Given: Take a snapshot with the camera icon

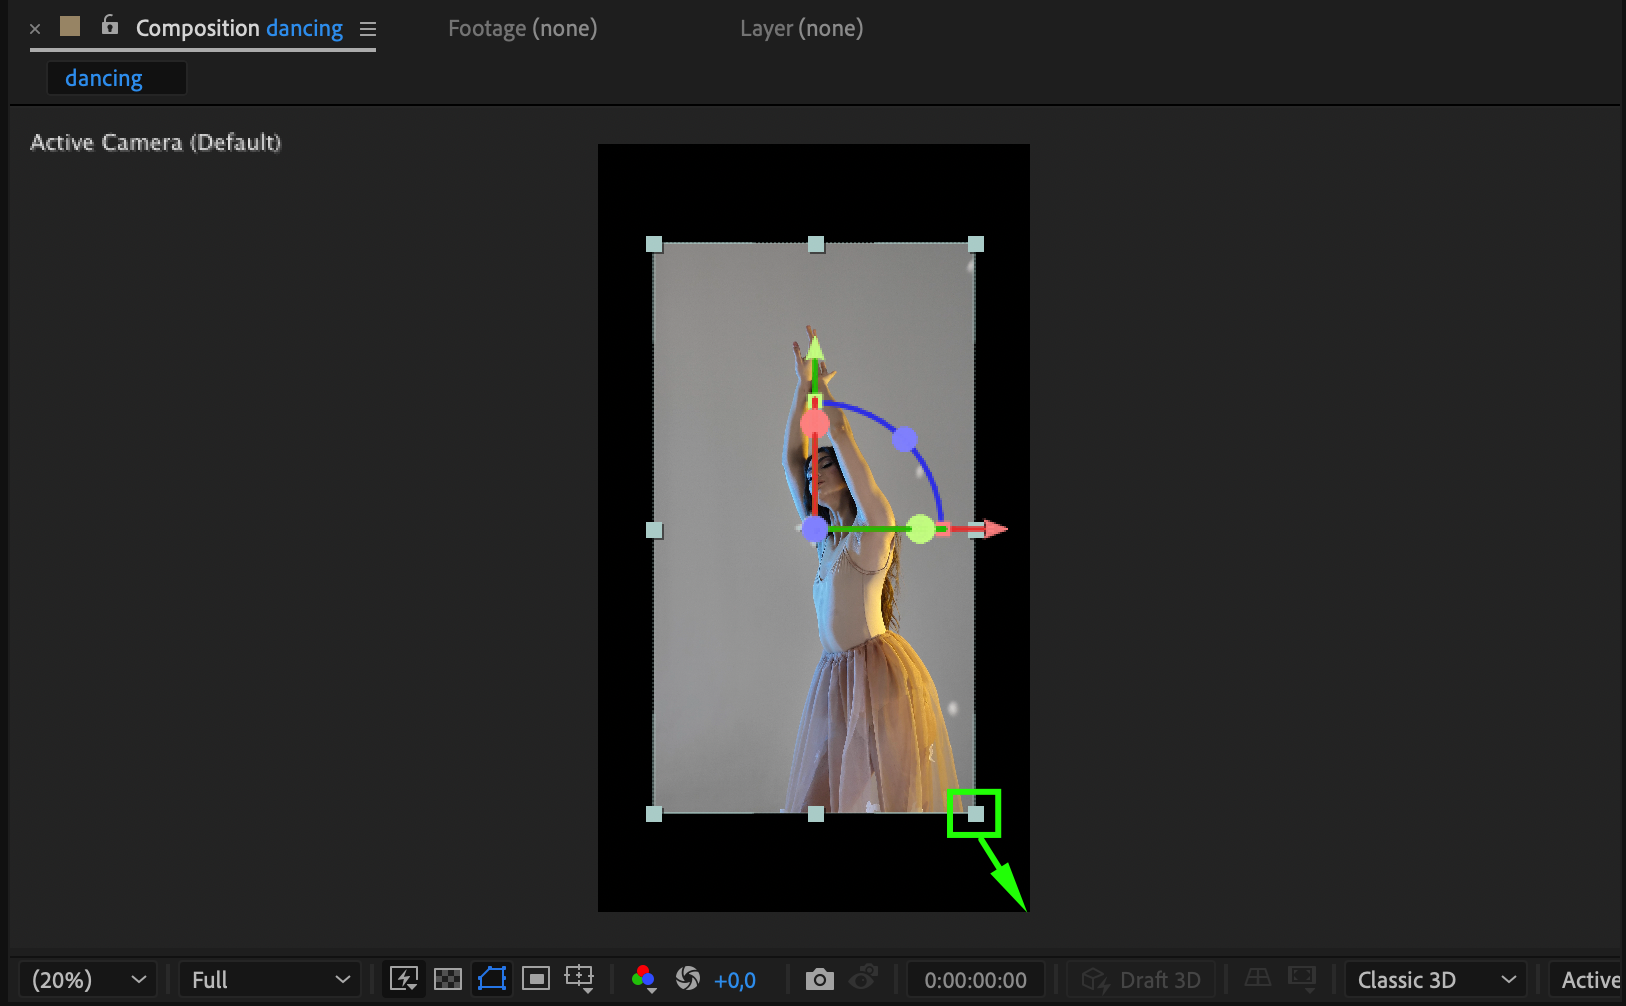Looking at the screenshot, I should pos(819,979).
